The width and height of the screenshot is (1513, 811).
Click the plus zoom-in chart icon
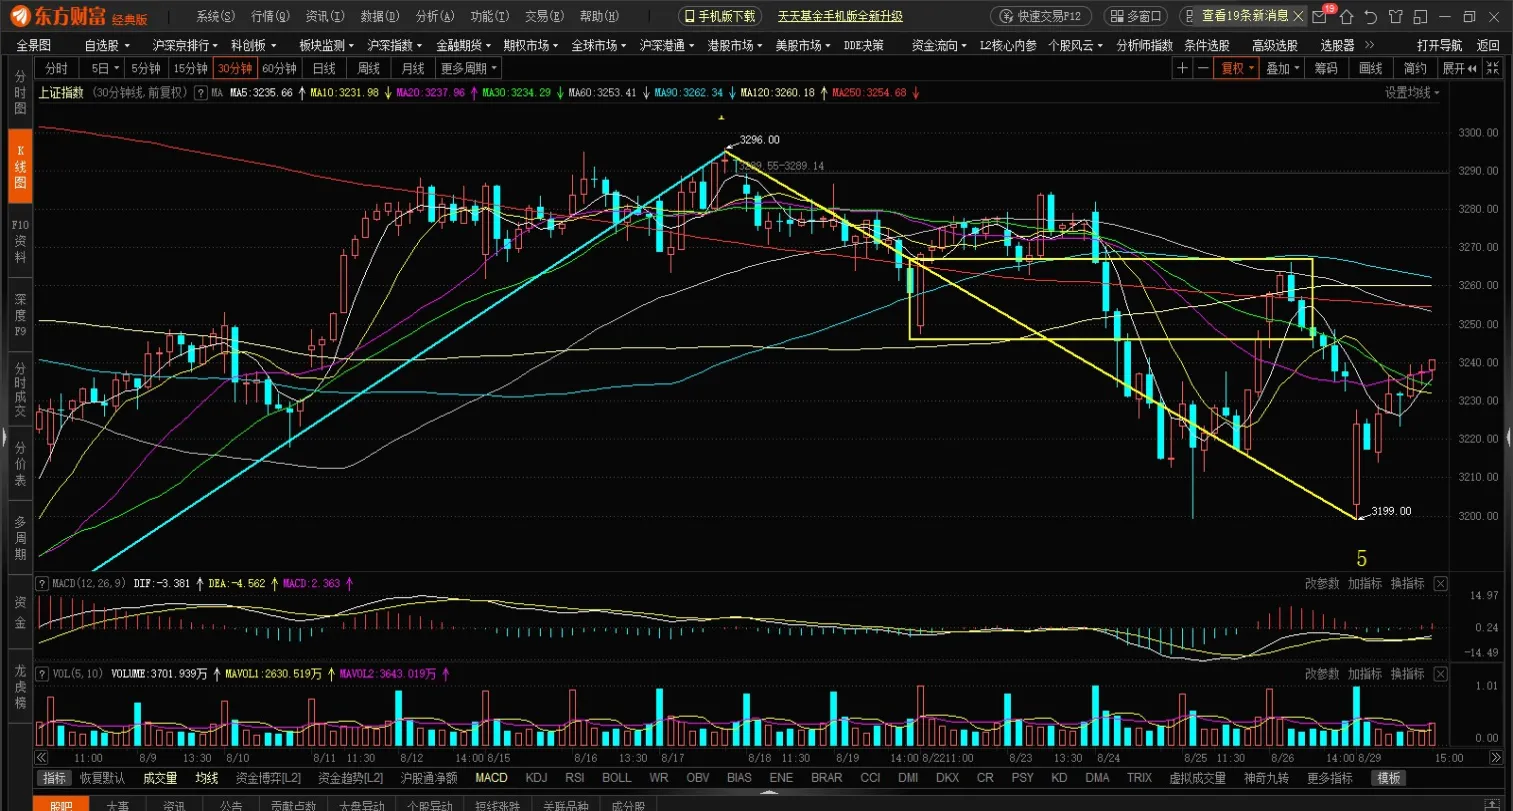pos(1183,68)
